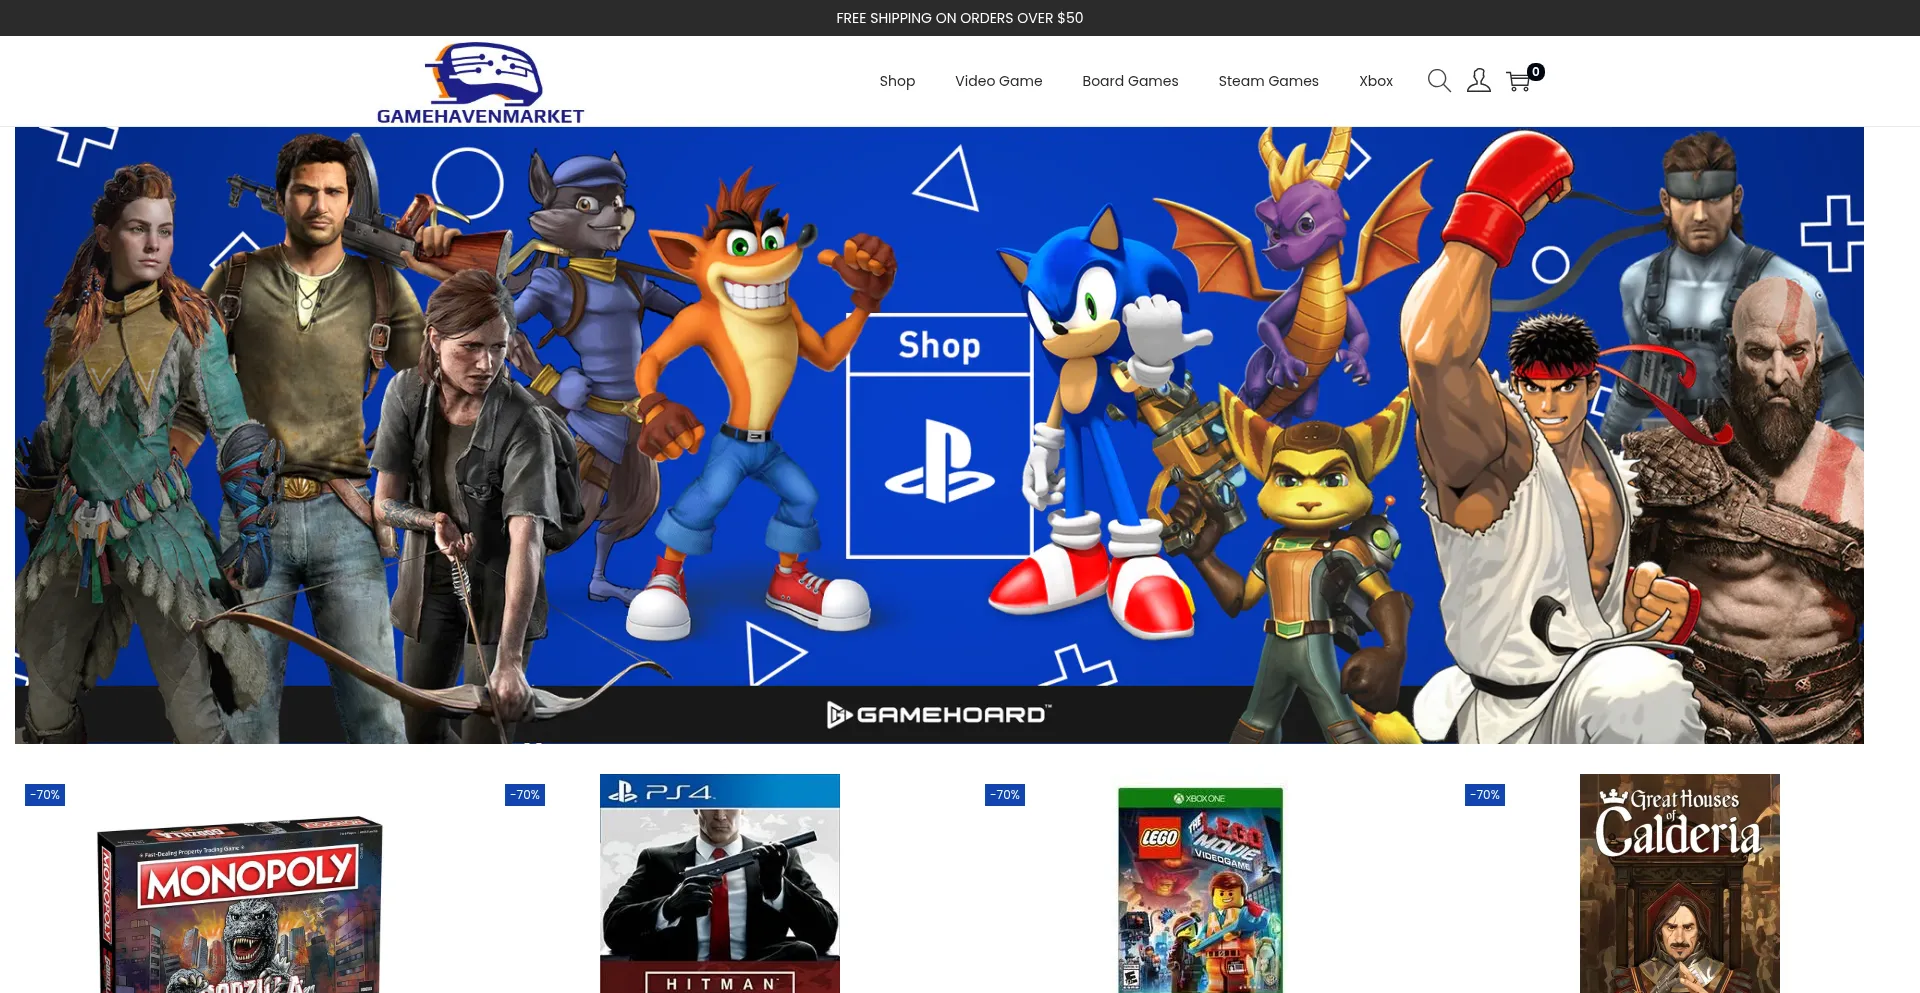Screen dimensions: 1920x993
Task: Open the Monopoly Godzilla product image
Action: click(x=239, y=900)
